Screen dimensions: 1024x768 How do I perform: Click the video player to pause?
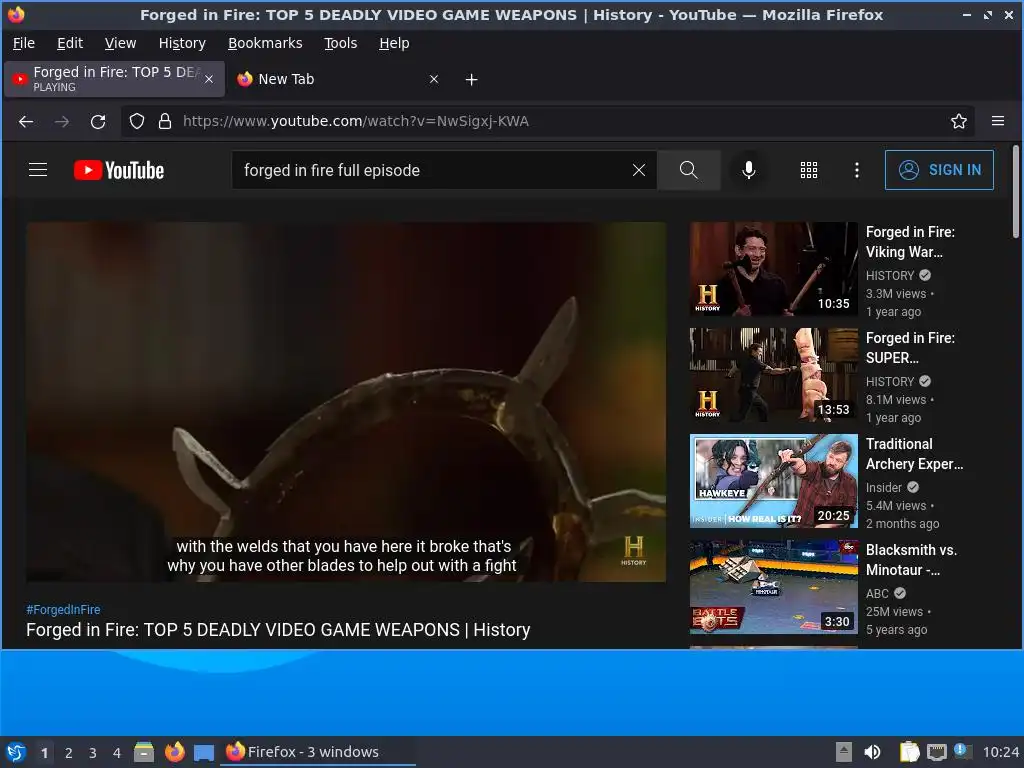(346, 402)
